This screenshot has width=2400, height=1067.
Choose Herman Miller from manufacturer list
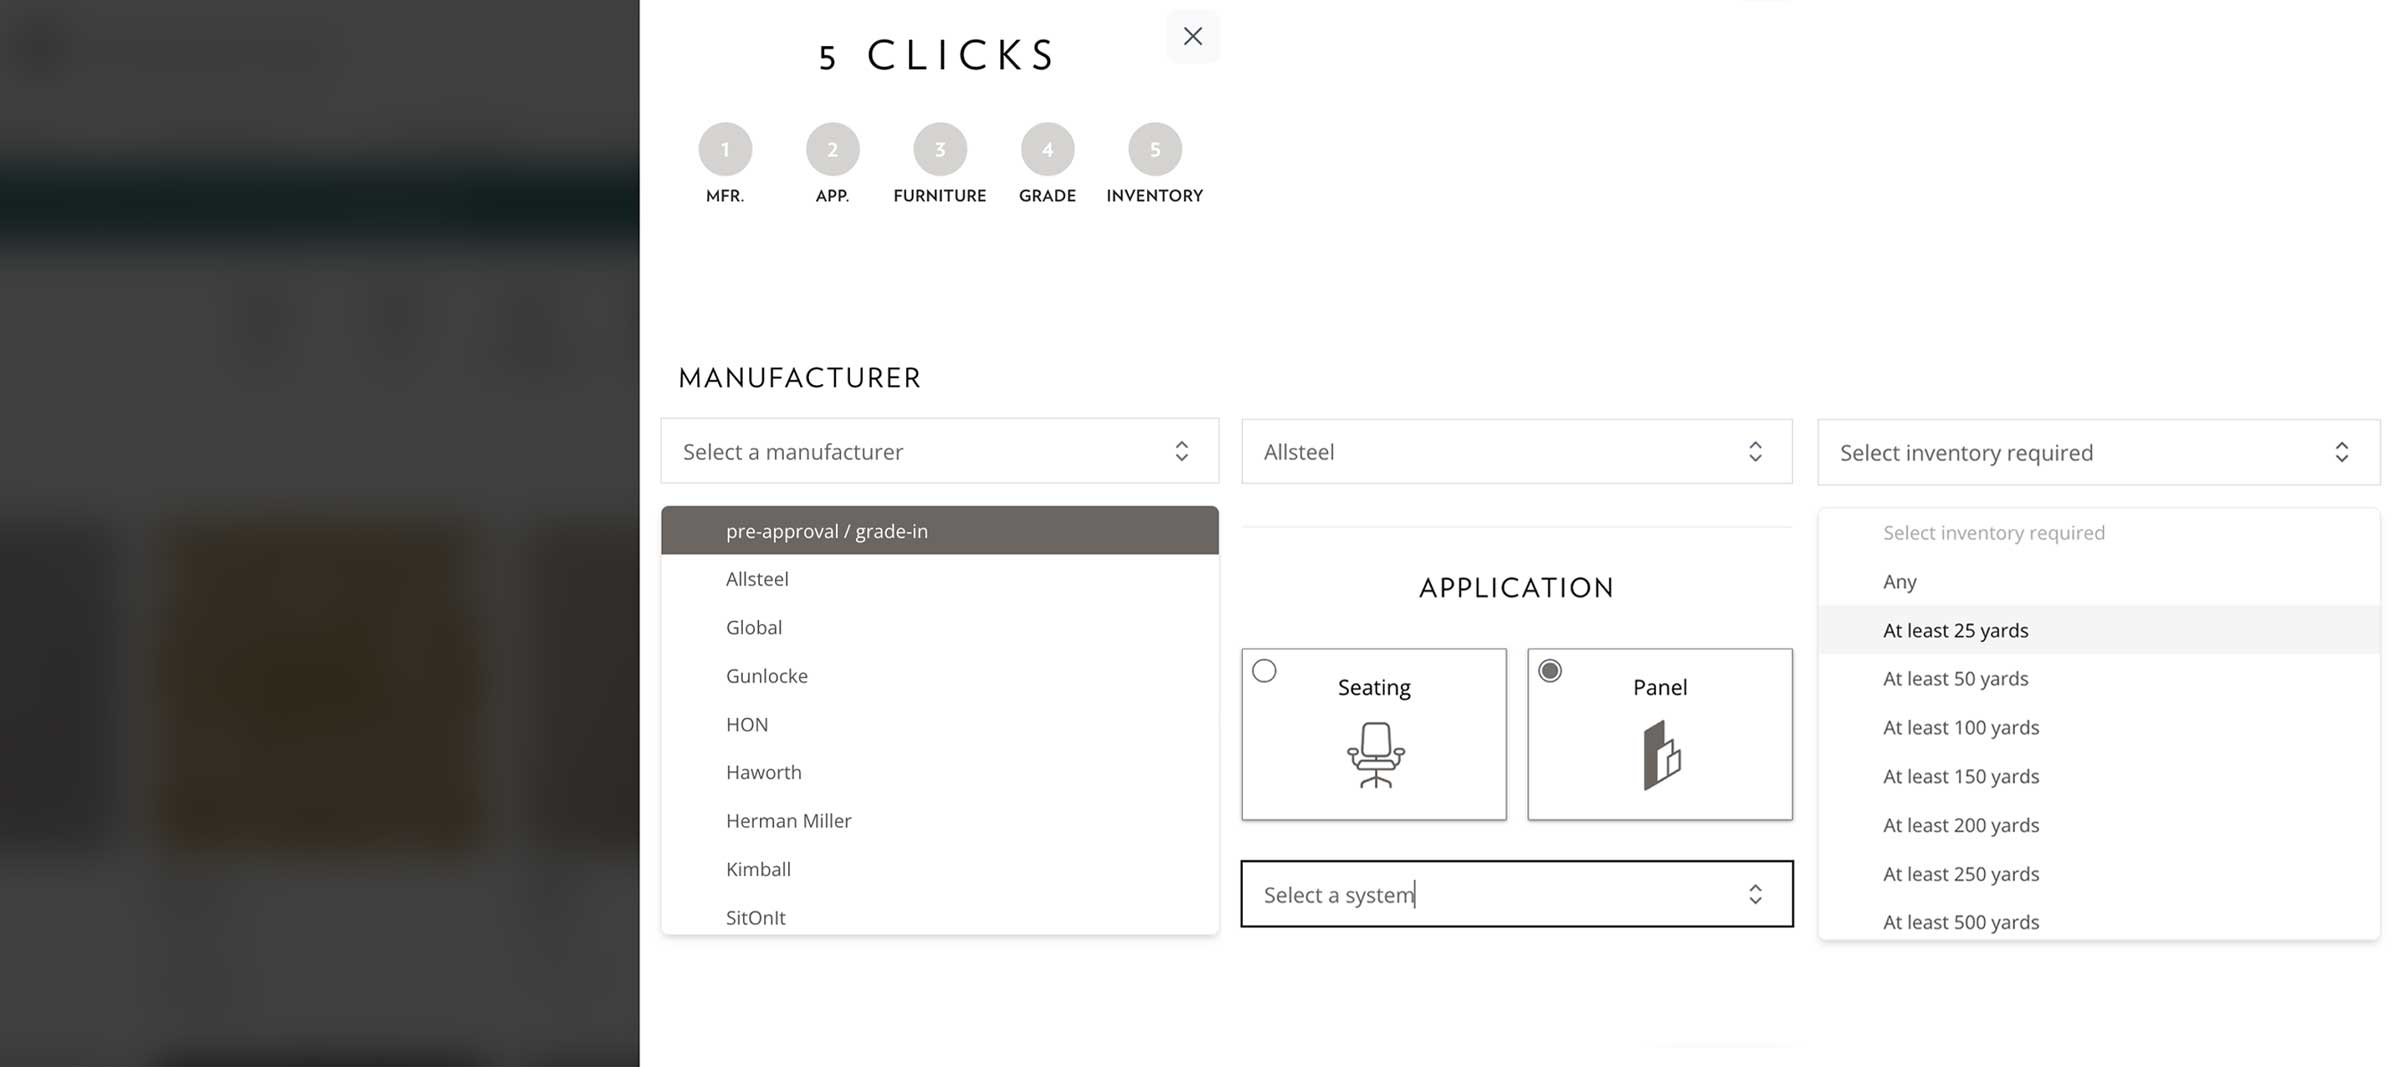point(788,821)
